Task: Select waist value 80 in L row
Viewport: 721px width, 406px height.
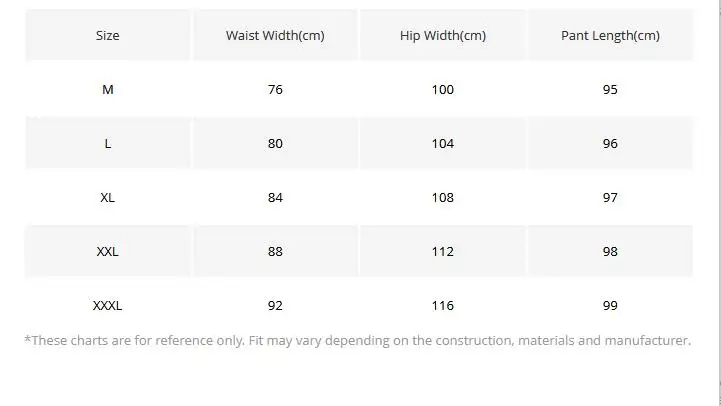Action: 275,143
